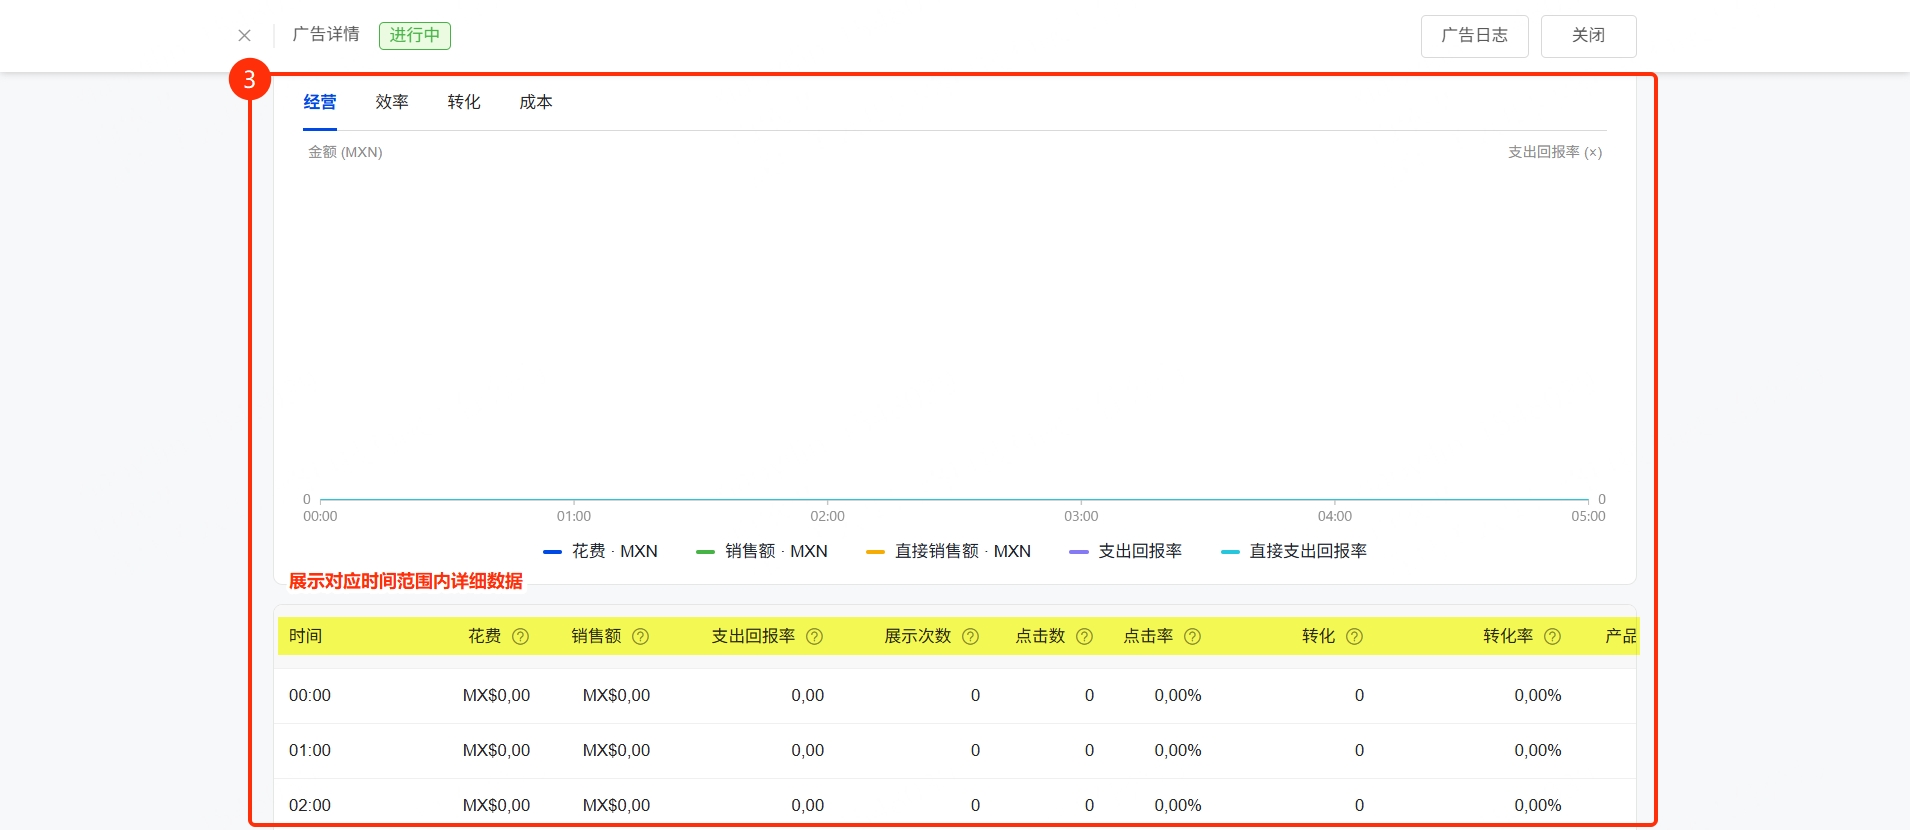This screenshot has width=1910, height=830.
Task: Switch to the 效率 tab
Action: click(392, 102)
